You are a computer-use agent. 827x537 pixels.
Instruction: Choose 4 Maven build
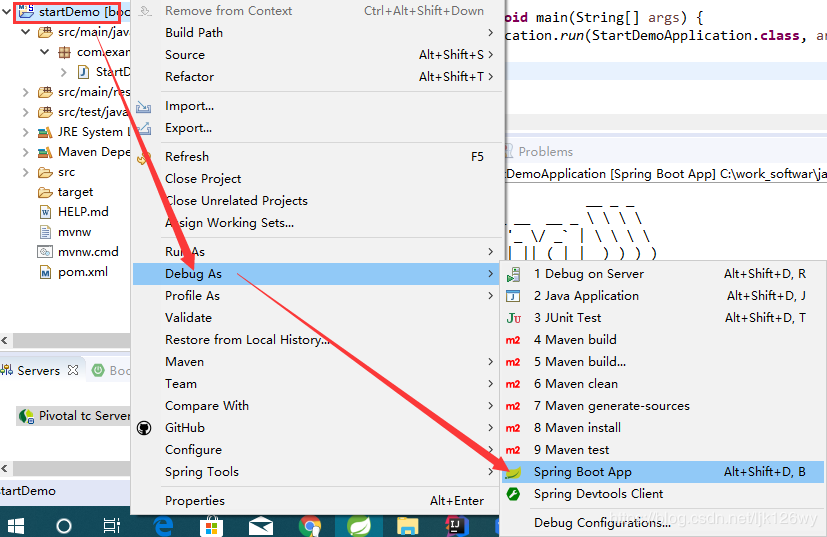coord(663,340)
